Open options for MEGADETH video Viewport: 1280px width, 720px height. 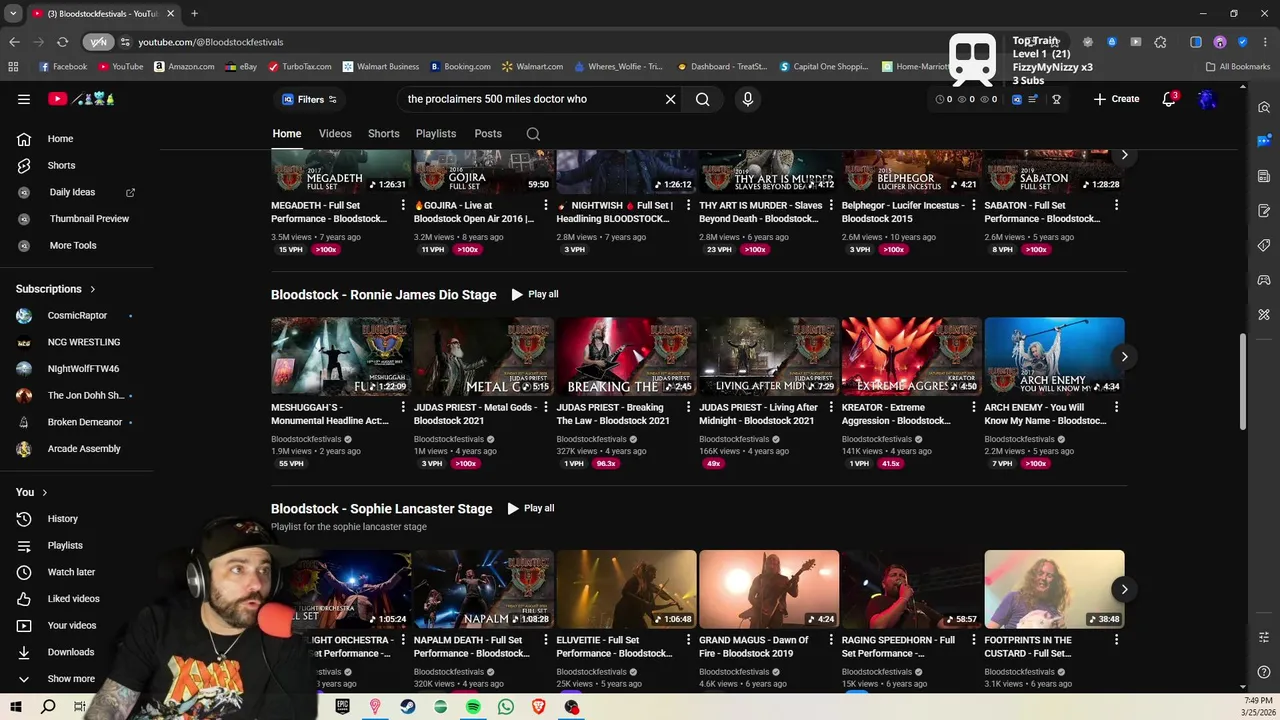[x=403, y=205]
